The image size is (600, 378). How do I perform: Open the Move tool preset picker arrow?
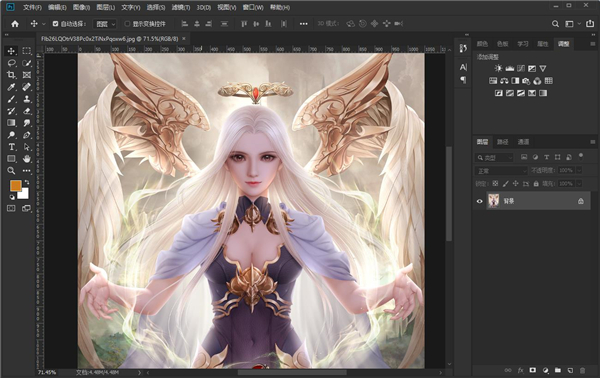coord(44,24)
